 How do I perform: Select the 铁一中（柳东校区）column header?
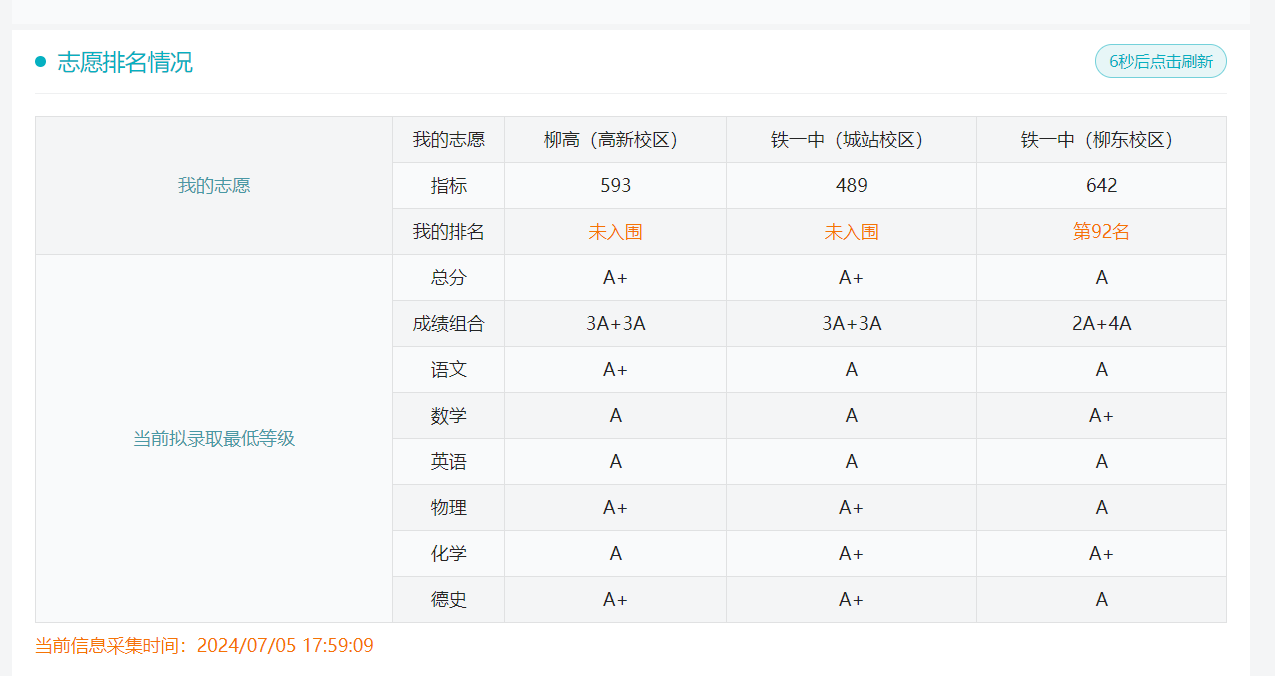(1101, 140)
